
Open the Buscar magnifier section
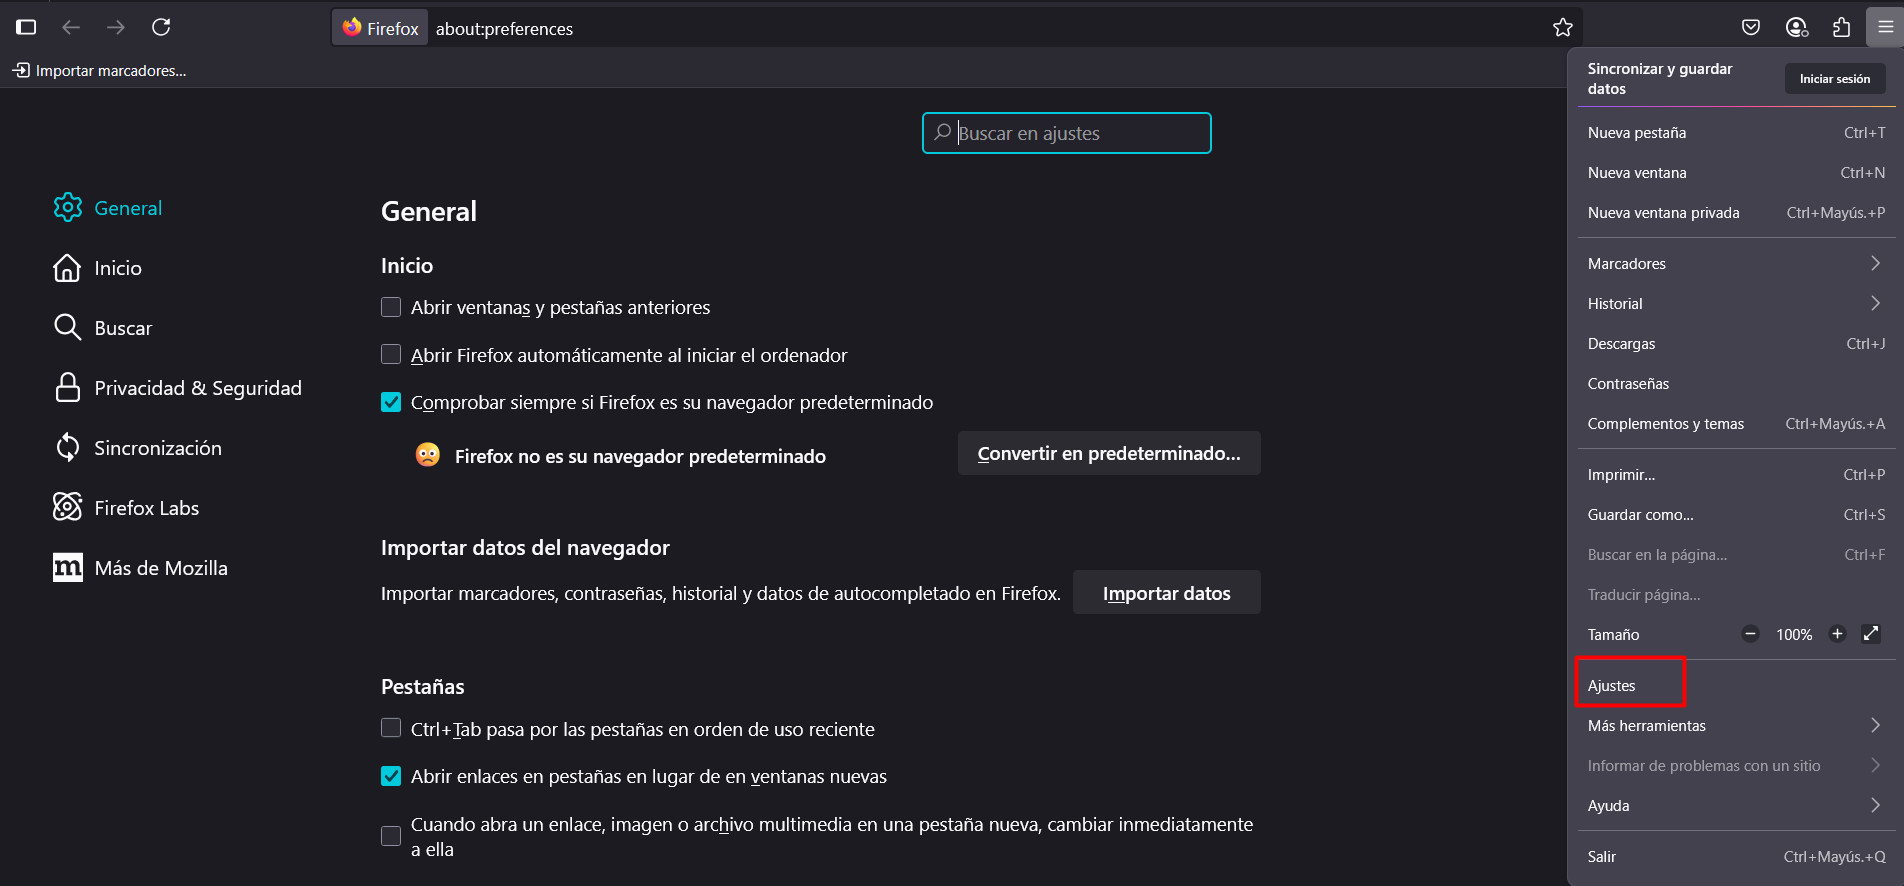(67, 327)
